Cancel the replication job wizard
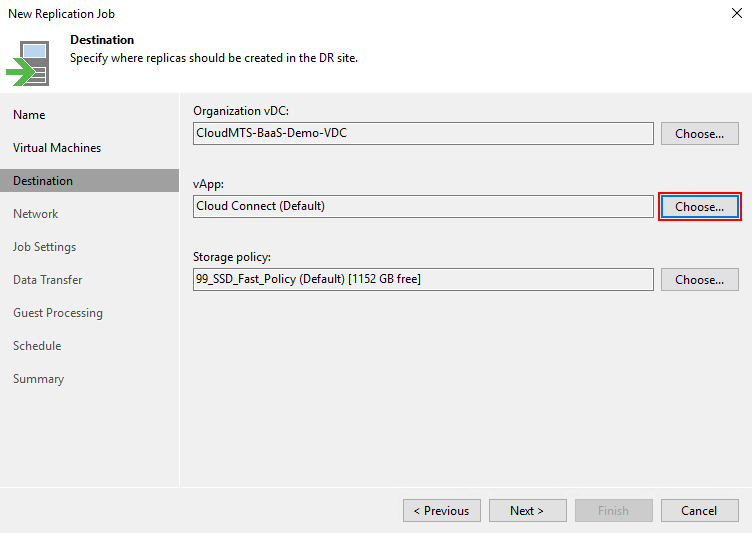This screenshot has height=533, width=752. tap(699, 511)
